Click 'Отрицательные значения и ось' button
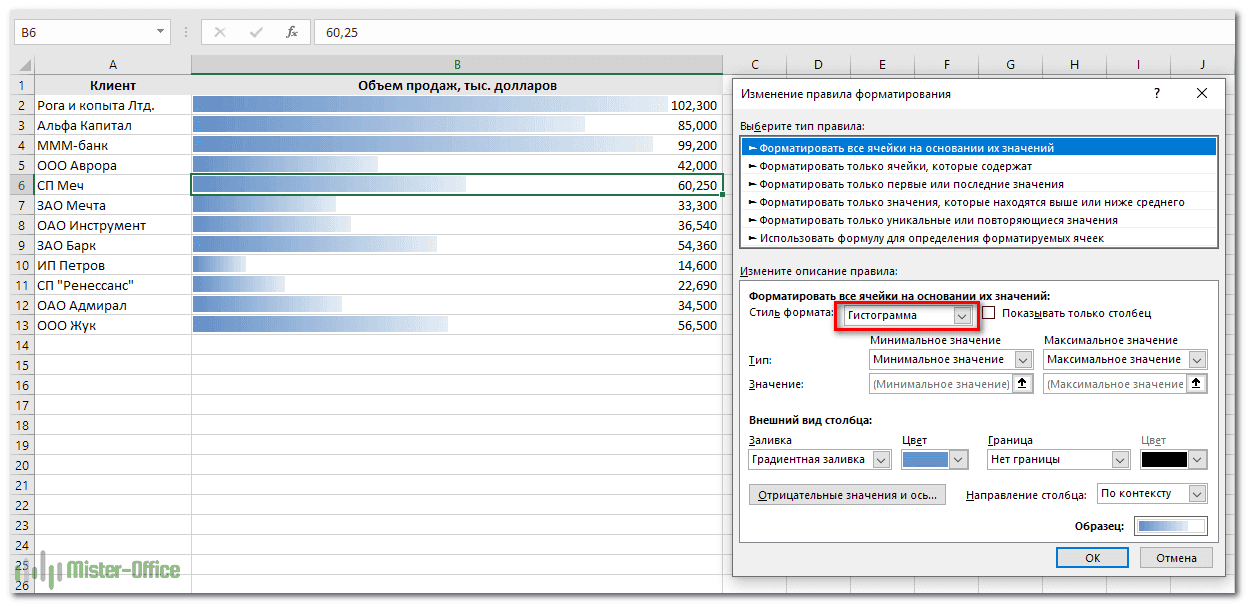This screenshot has width=1246, height=604. coord(846,495)
